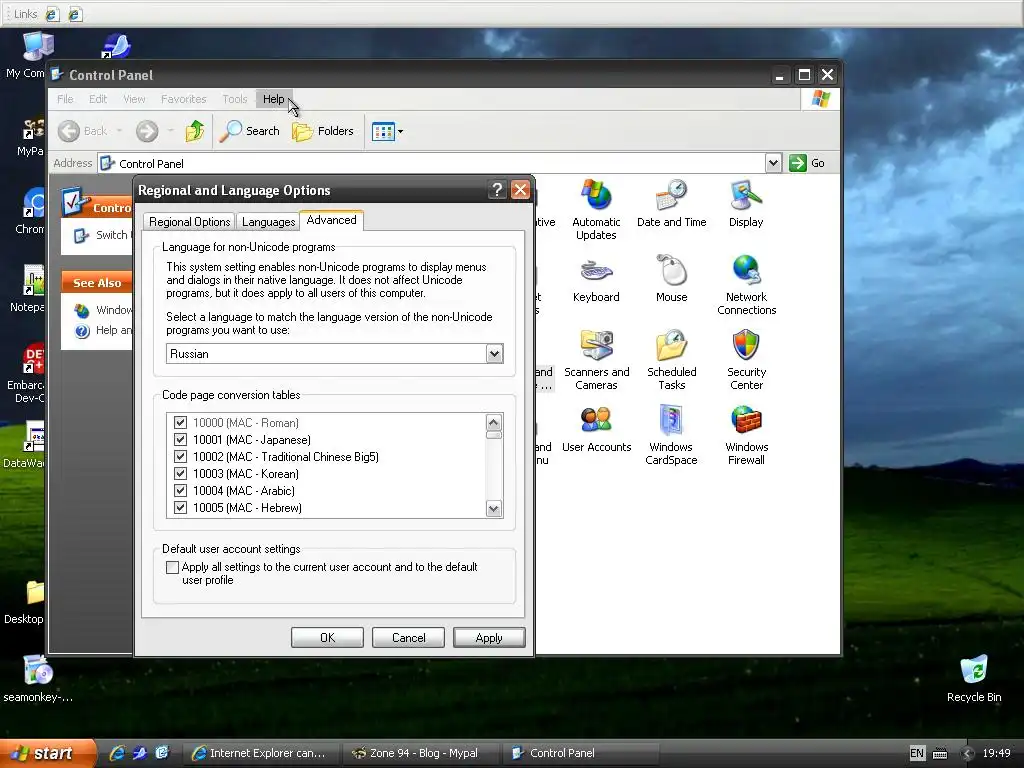The width and height of the screenshot is (1024, 768).
Task: Expand the Address bar dropdown arrow
Action: pyautogui.click(x=773, y=163)
